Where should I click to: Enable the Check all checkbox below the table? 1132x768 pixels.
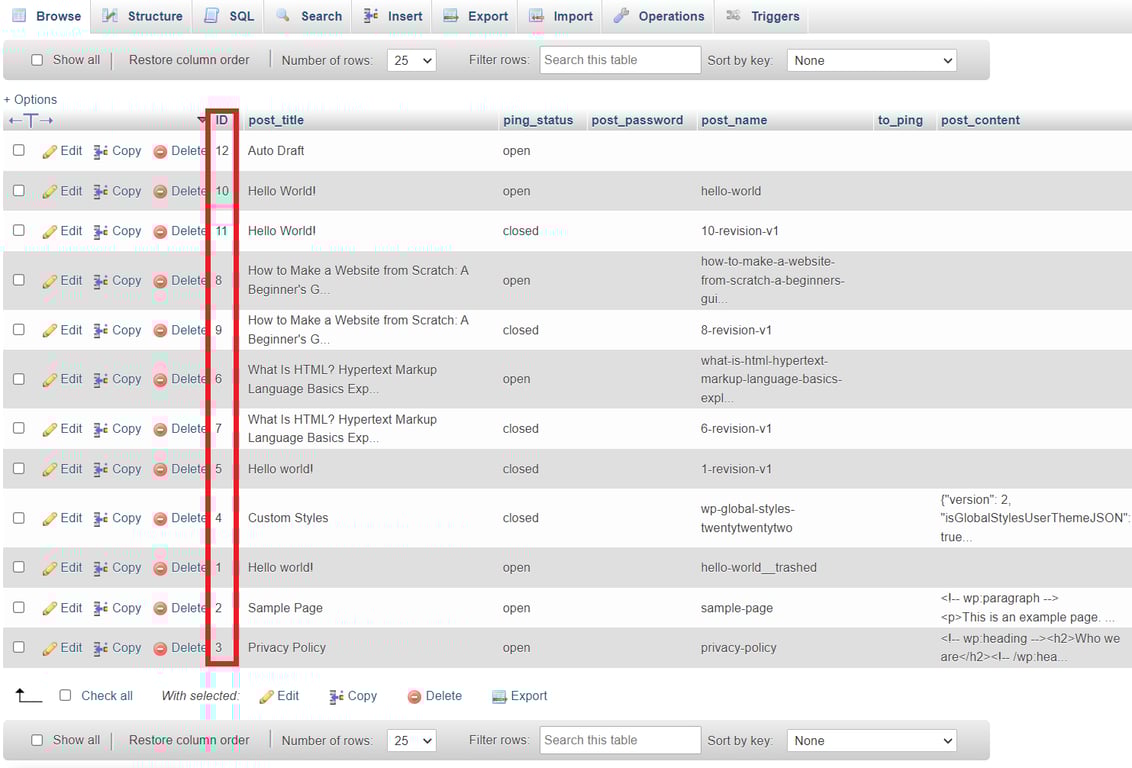tap(65, 695)
